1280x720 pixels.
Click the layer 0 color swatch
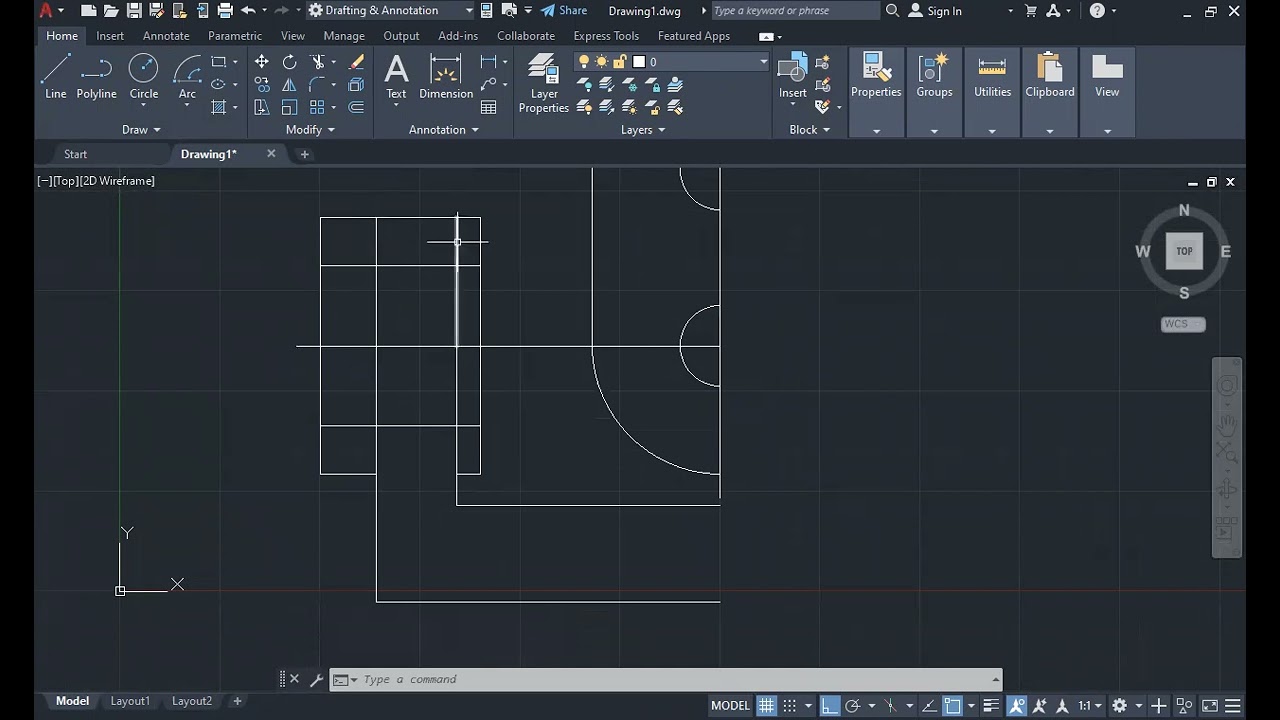[639, 62]
